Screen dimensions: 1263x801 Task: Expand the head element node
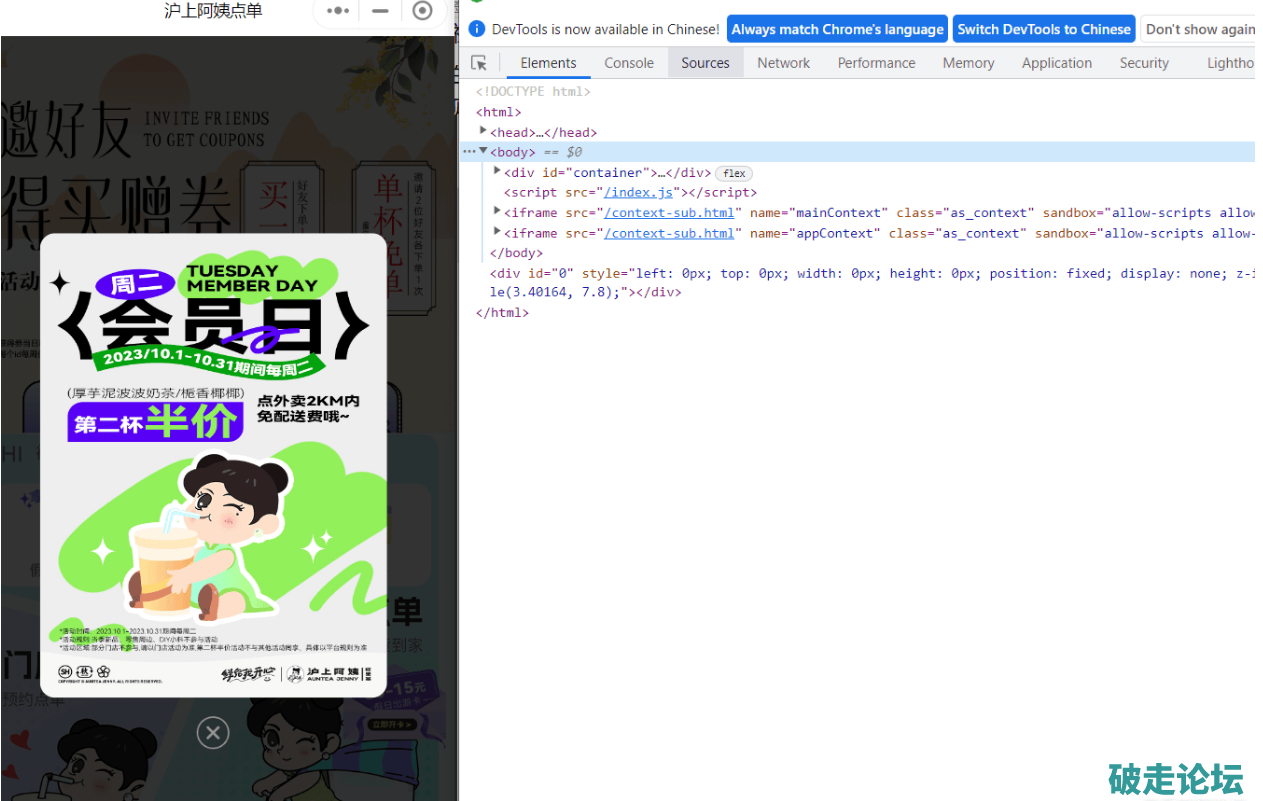[484, 131]
